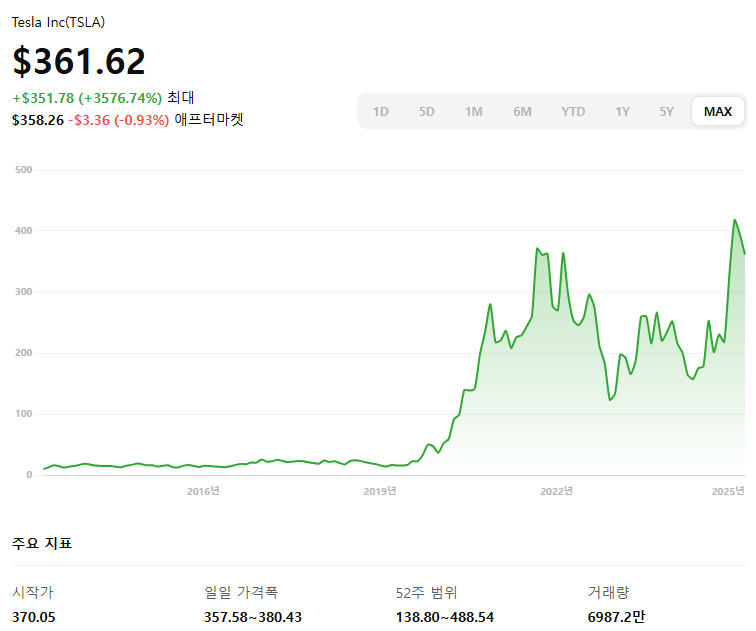Click the 370.05 opening price value
The width and height of the screenshot is (756, 631).
coord(33,617)
